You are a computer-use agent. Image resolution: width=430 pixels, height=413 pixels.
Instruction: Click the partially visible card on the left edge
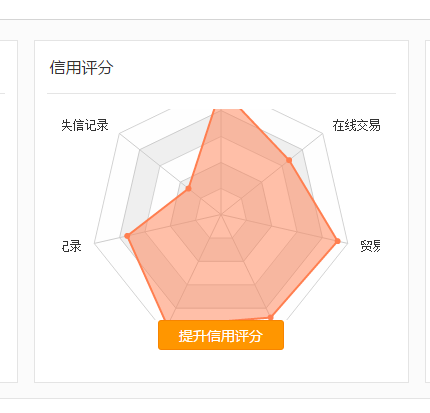pos(9,212)
